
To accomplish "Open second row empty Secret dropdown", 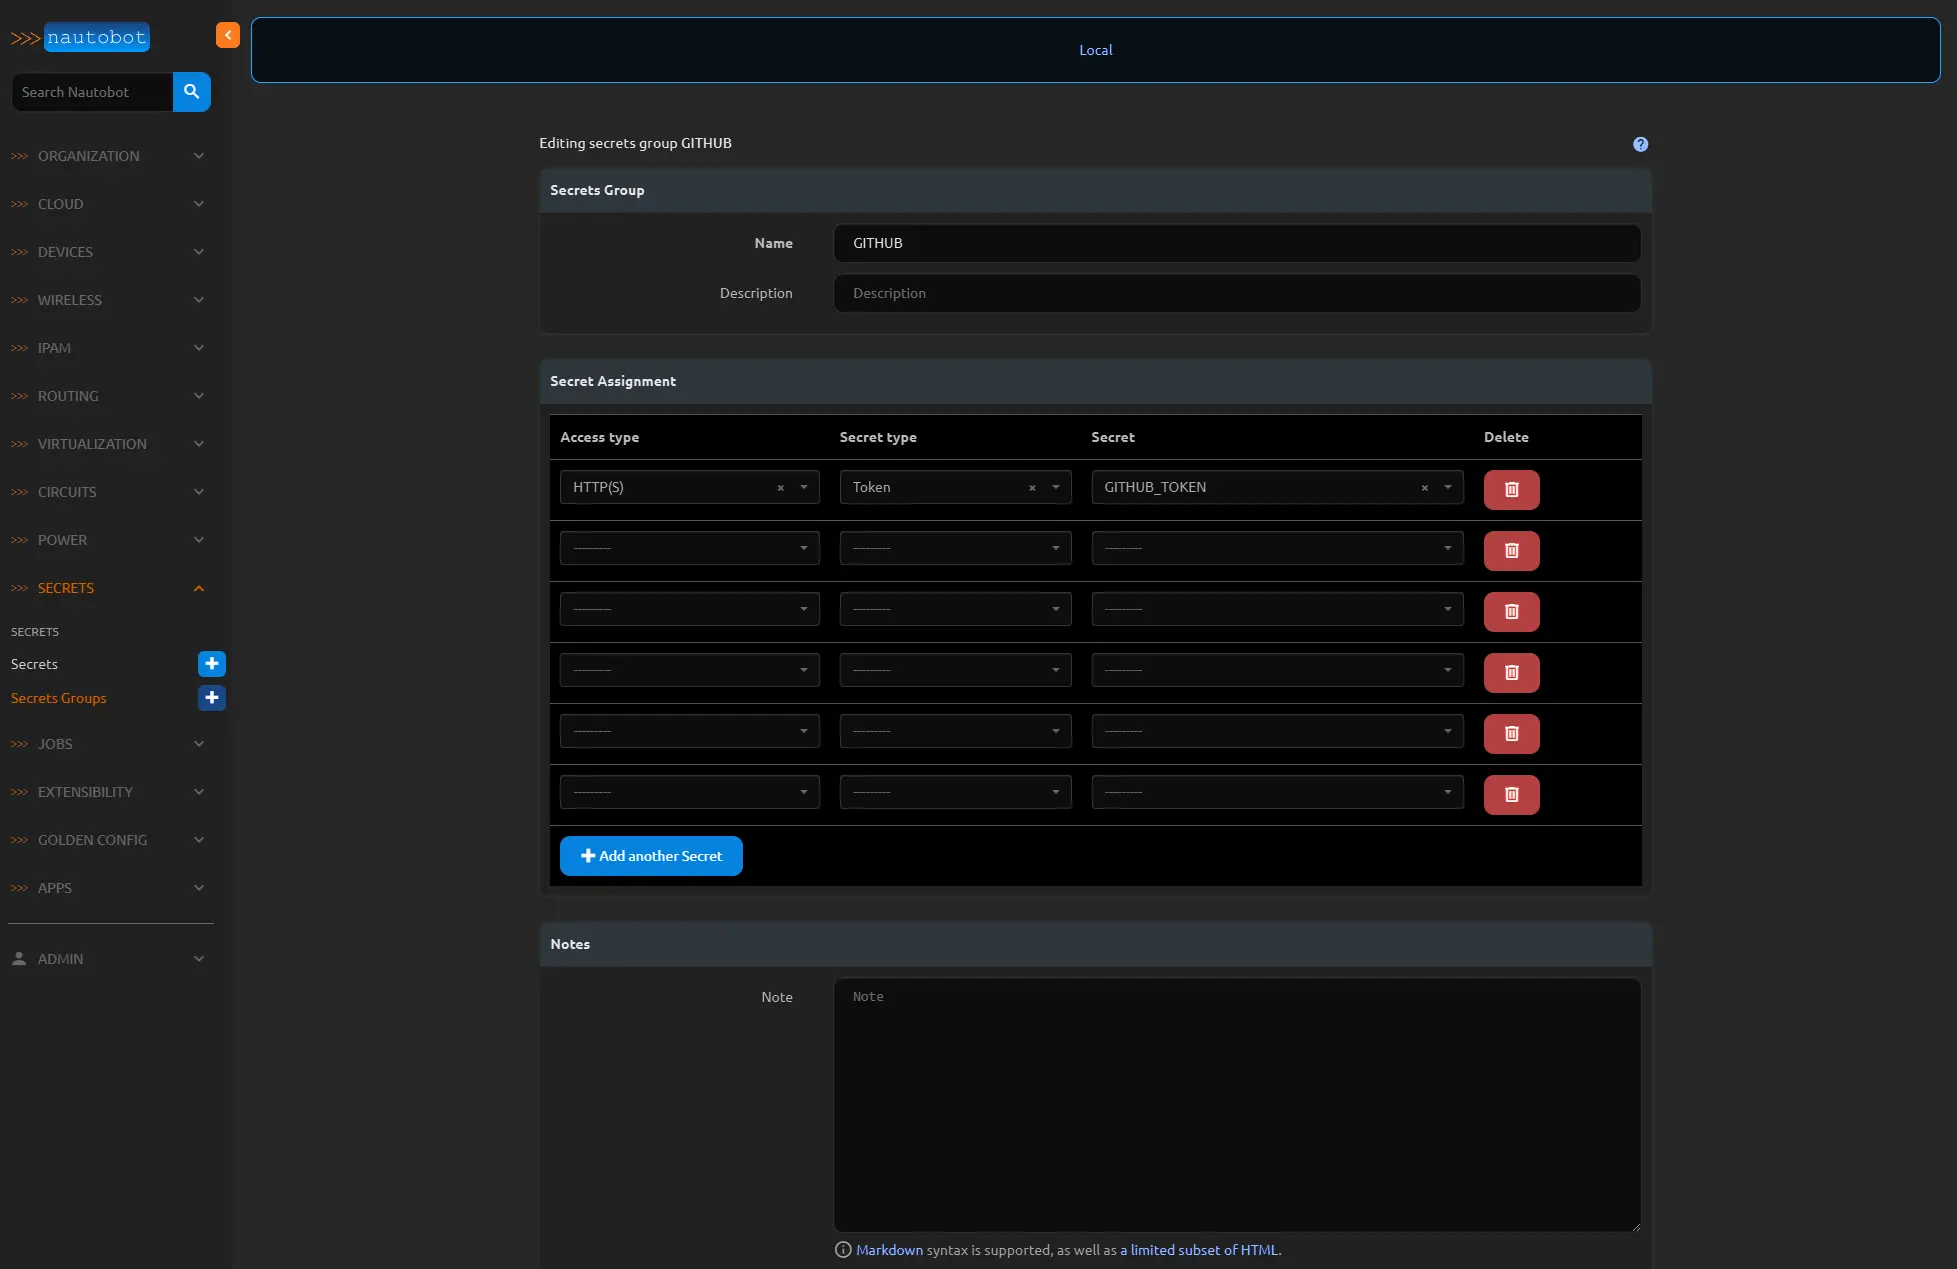I will coord(1277,548).
